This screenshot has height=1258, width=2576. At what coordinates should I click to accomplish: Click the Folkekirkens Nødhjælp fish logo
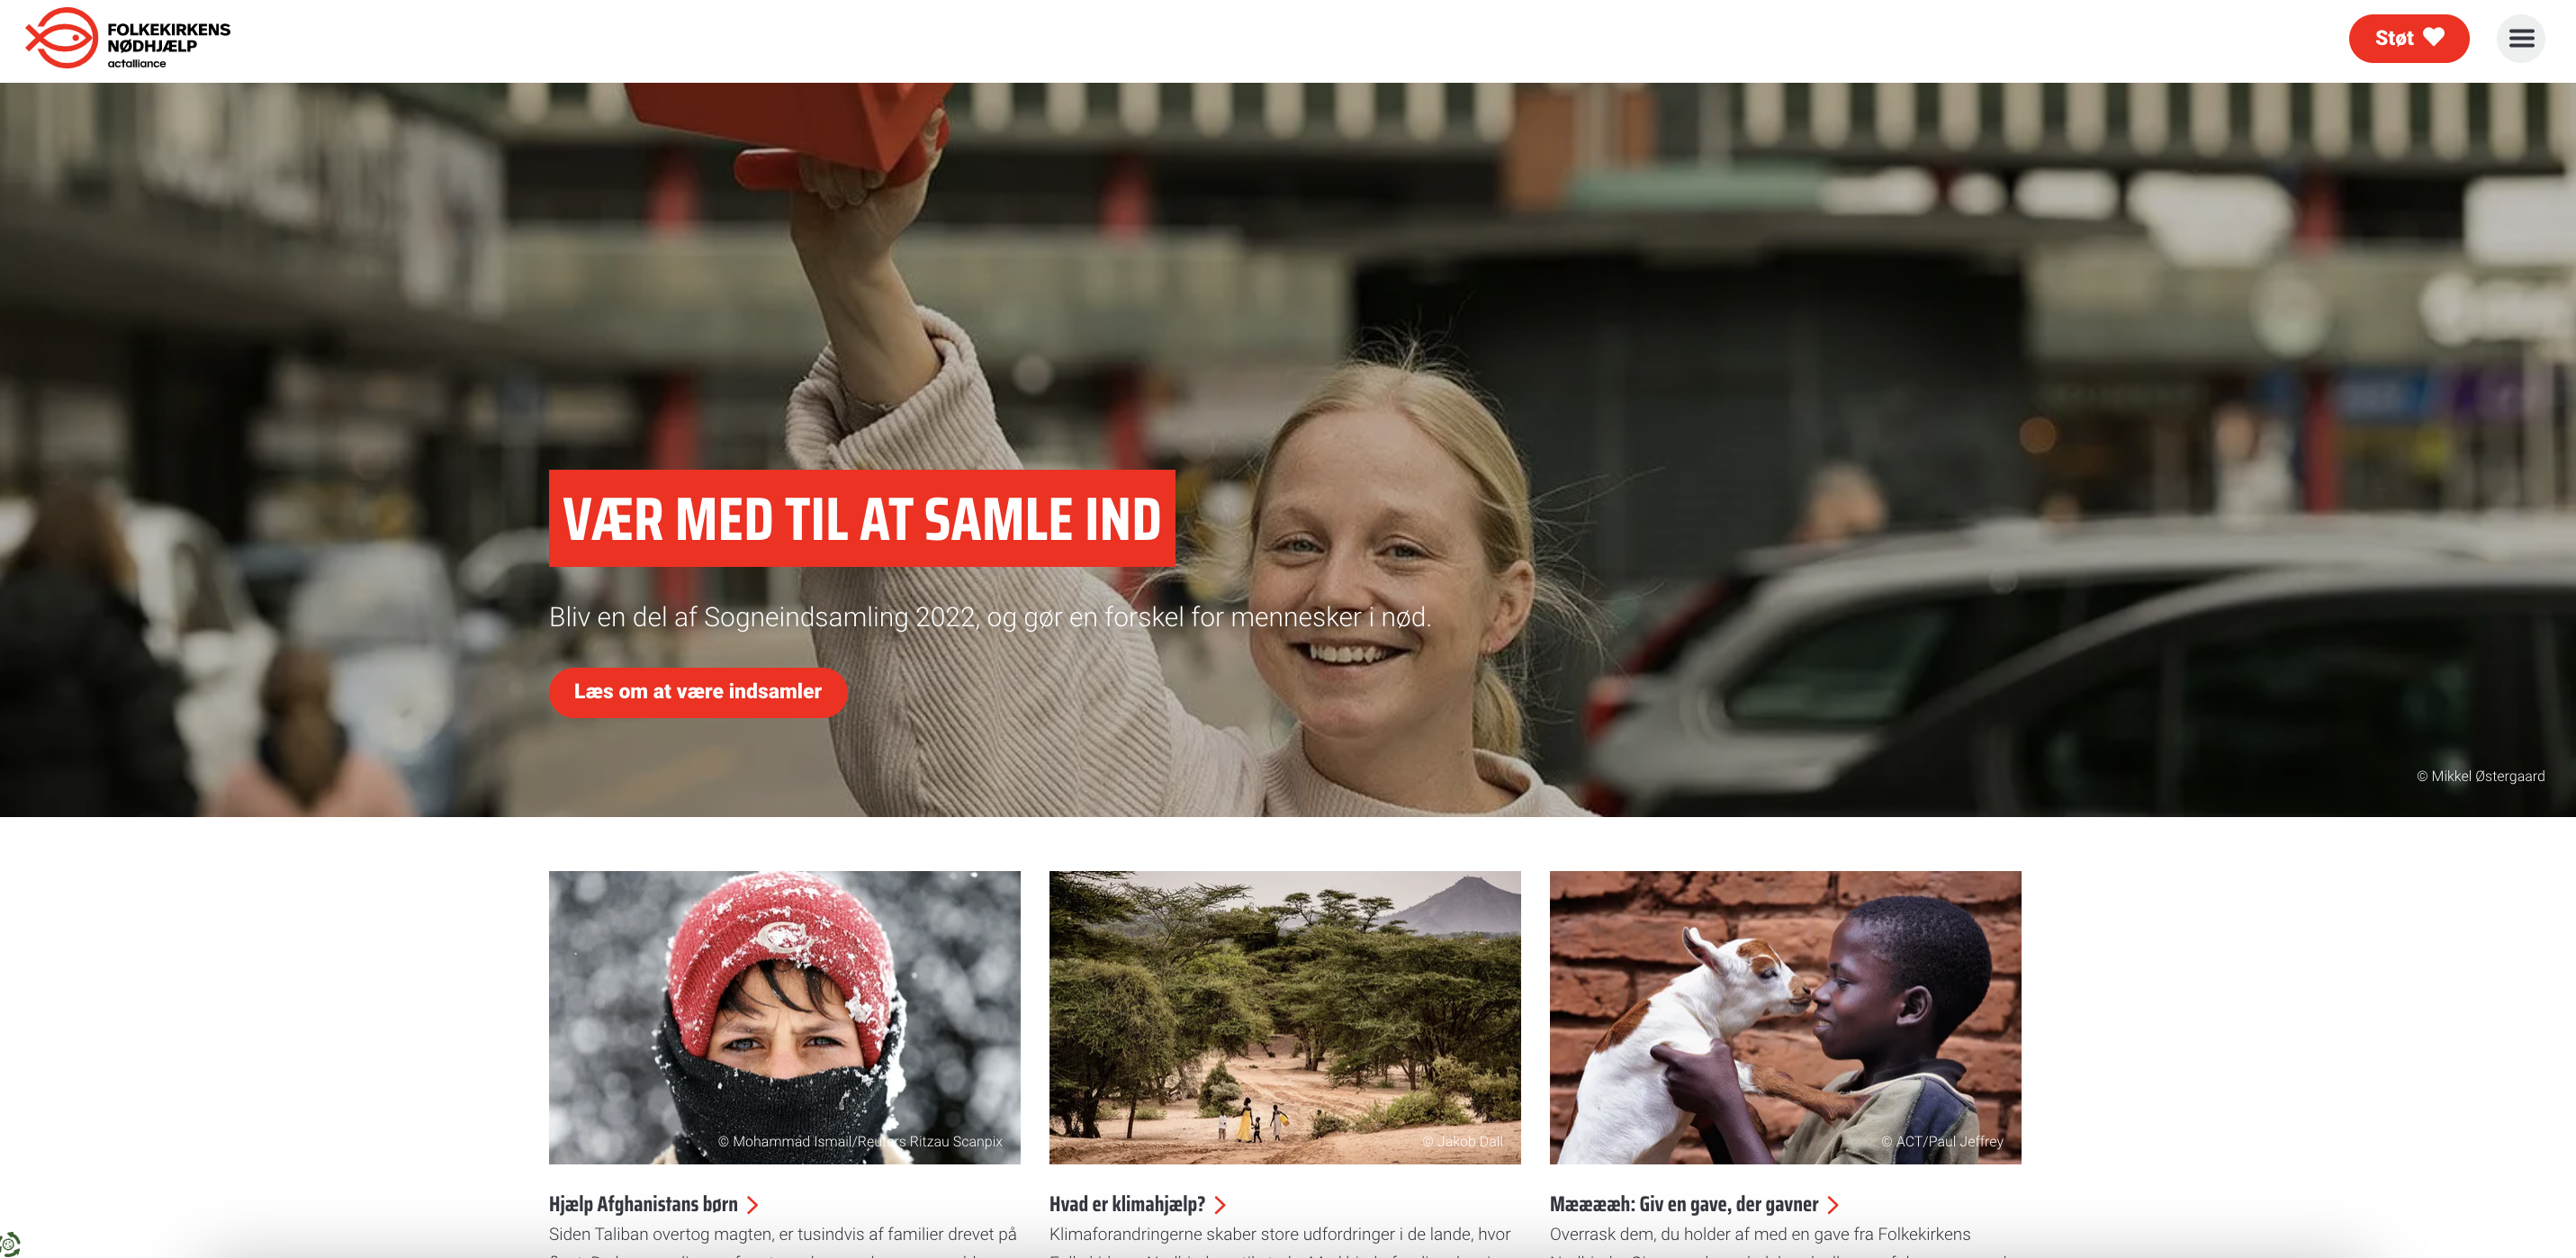62,38
